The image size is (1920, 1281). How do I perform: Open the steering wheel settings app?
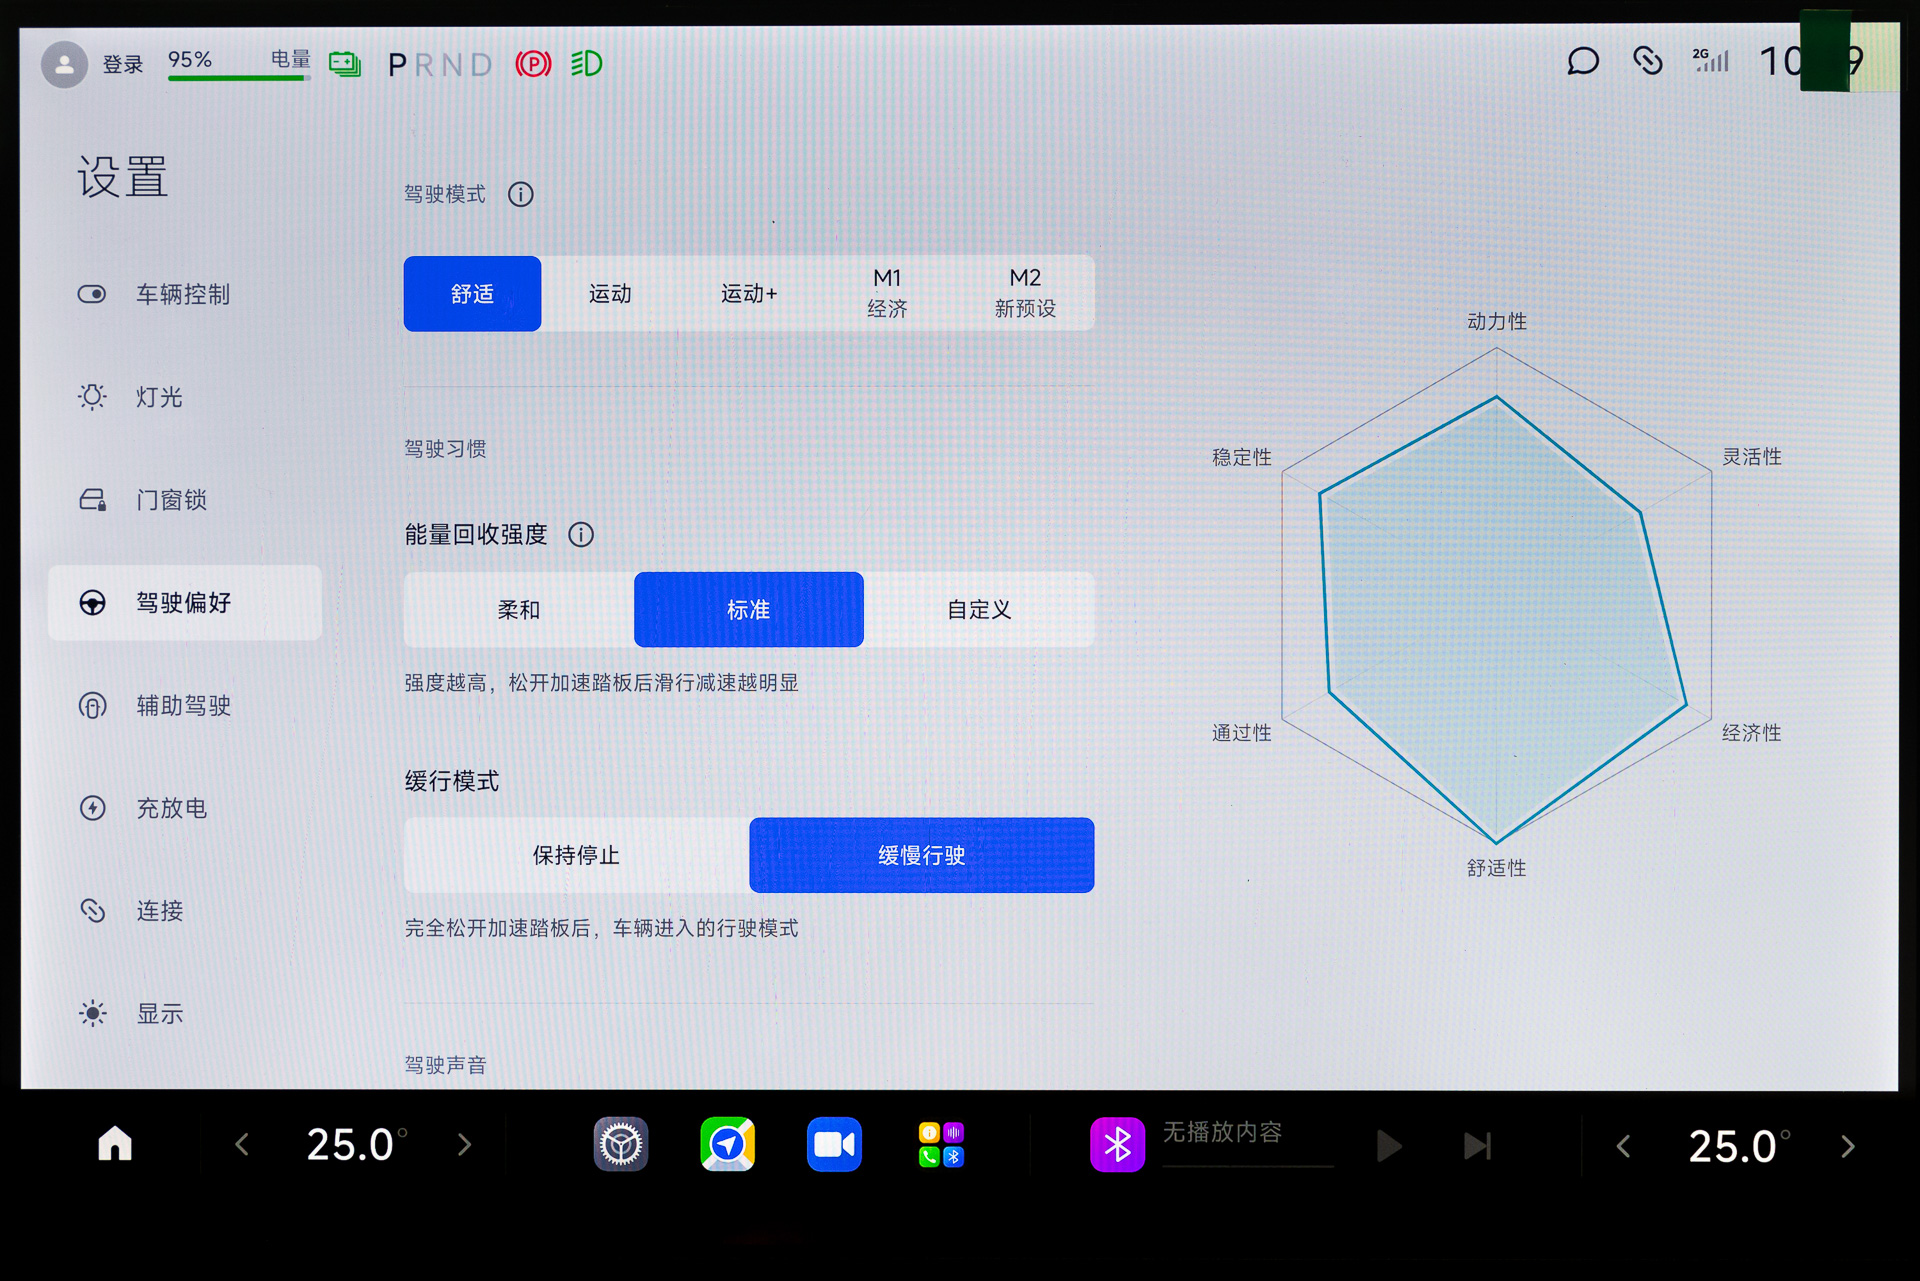coord(620,1144)
